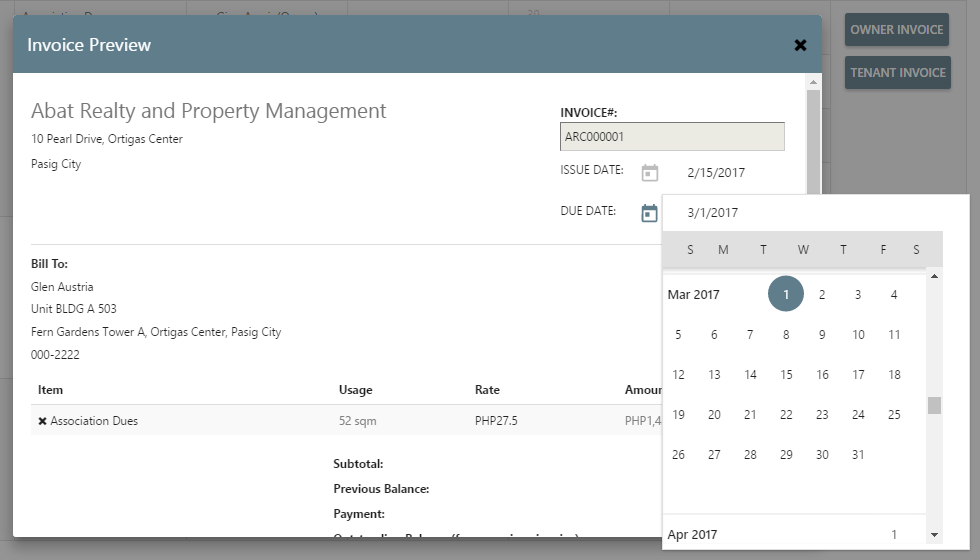Select March 10 in the calendar
The image size is (980, 560).
(858, 334)
